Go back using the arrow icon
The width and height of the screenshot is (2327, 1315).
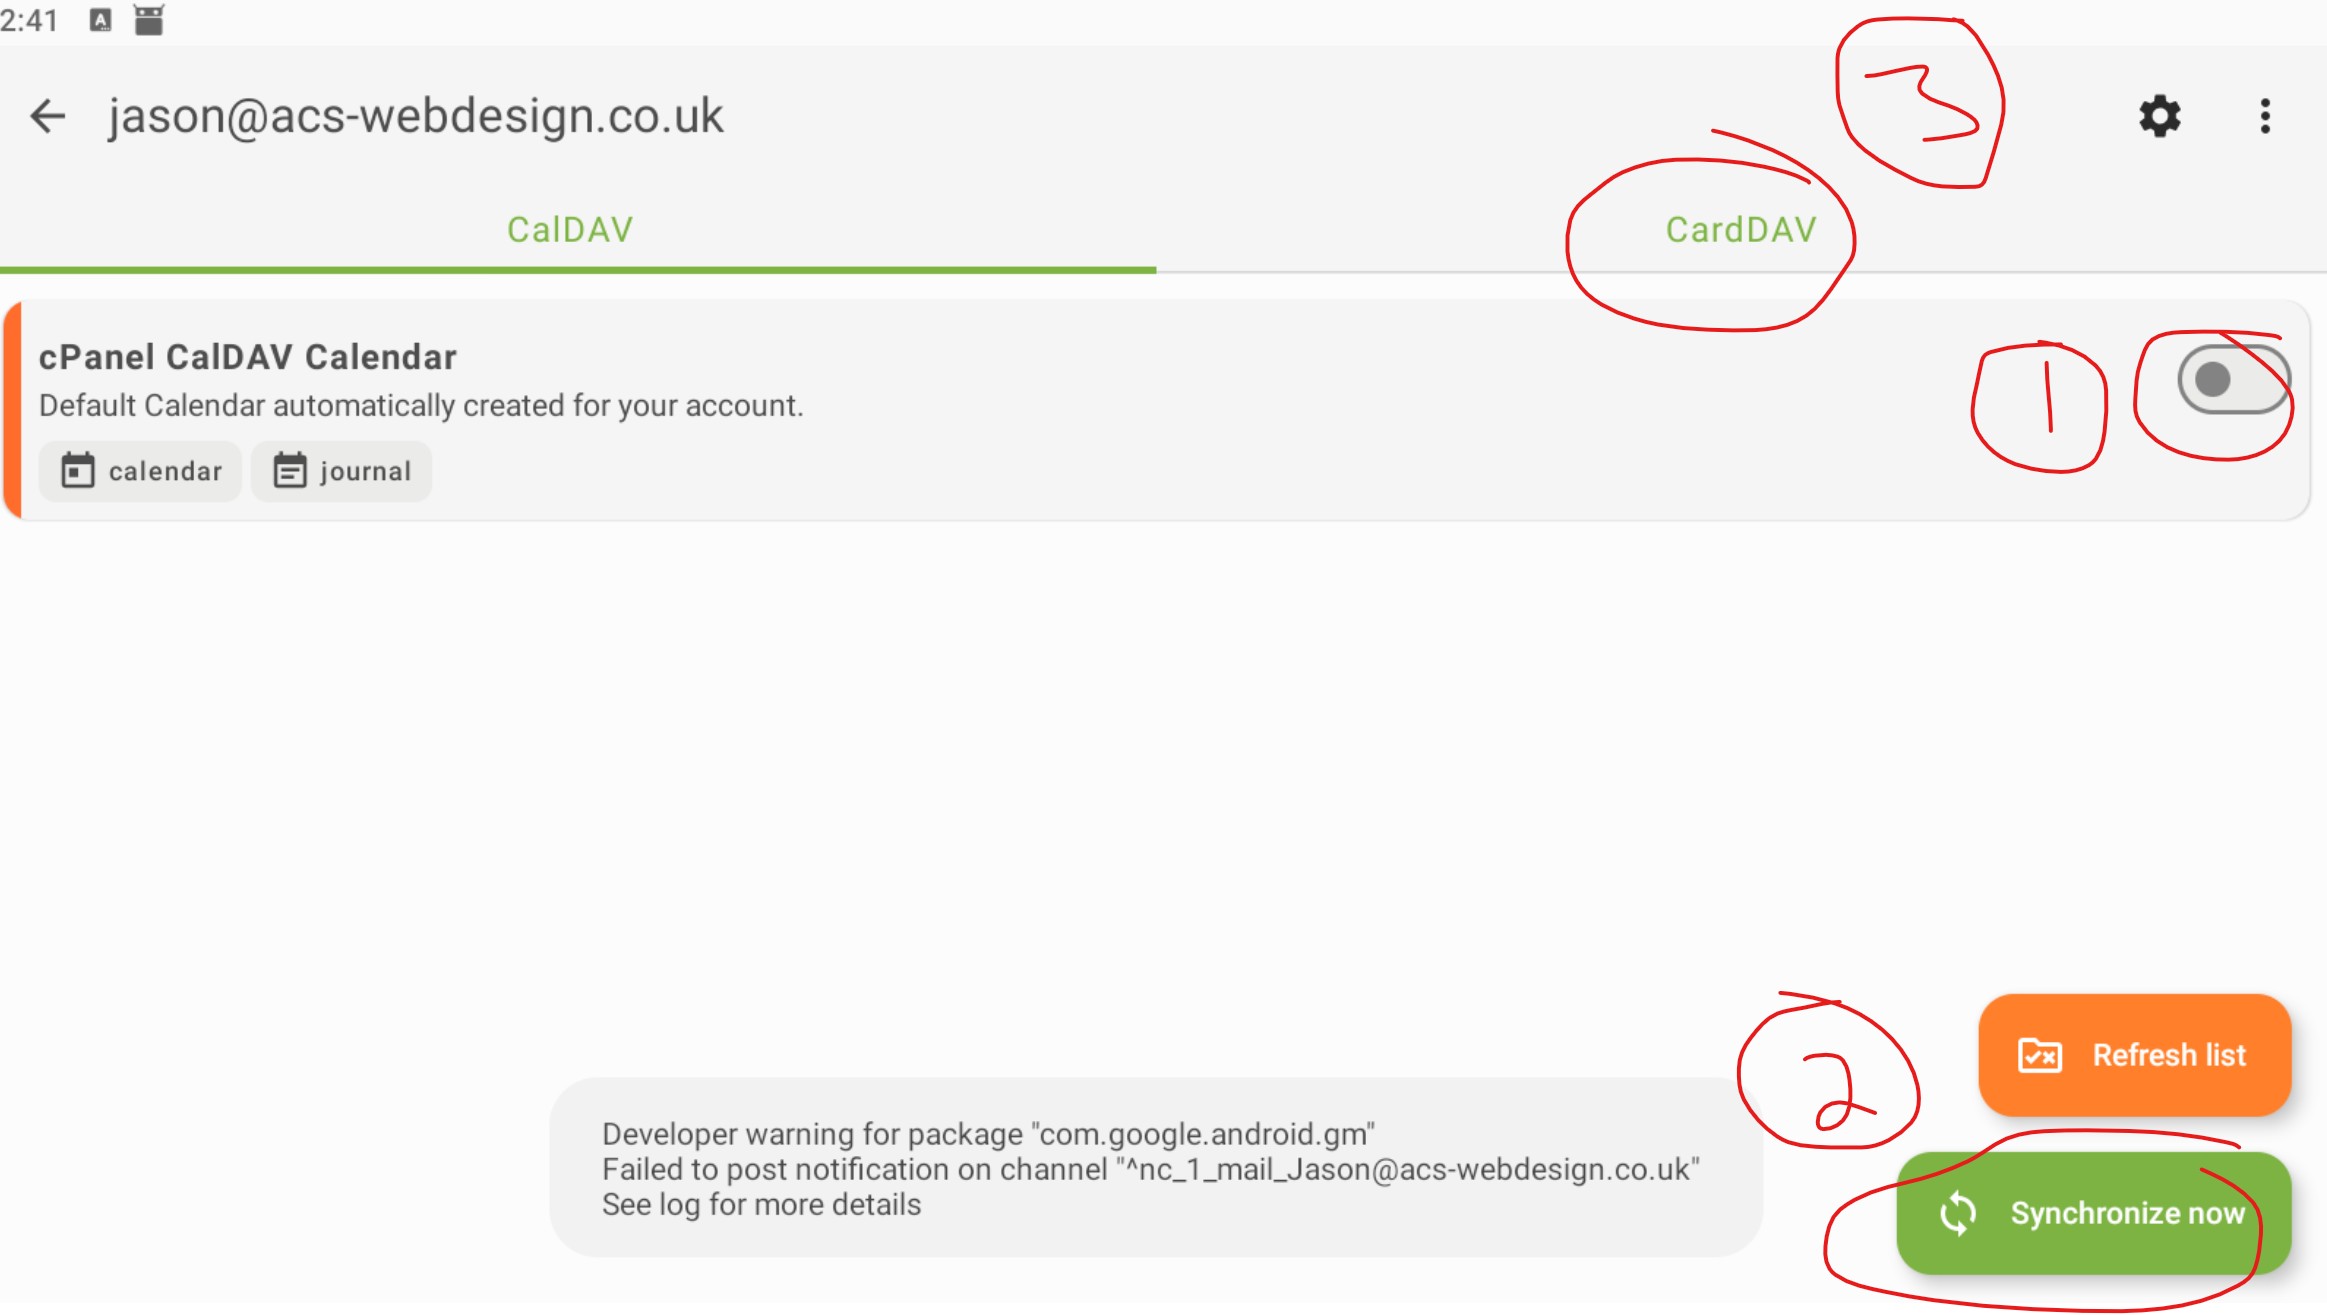[47, 116]
